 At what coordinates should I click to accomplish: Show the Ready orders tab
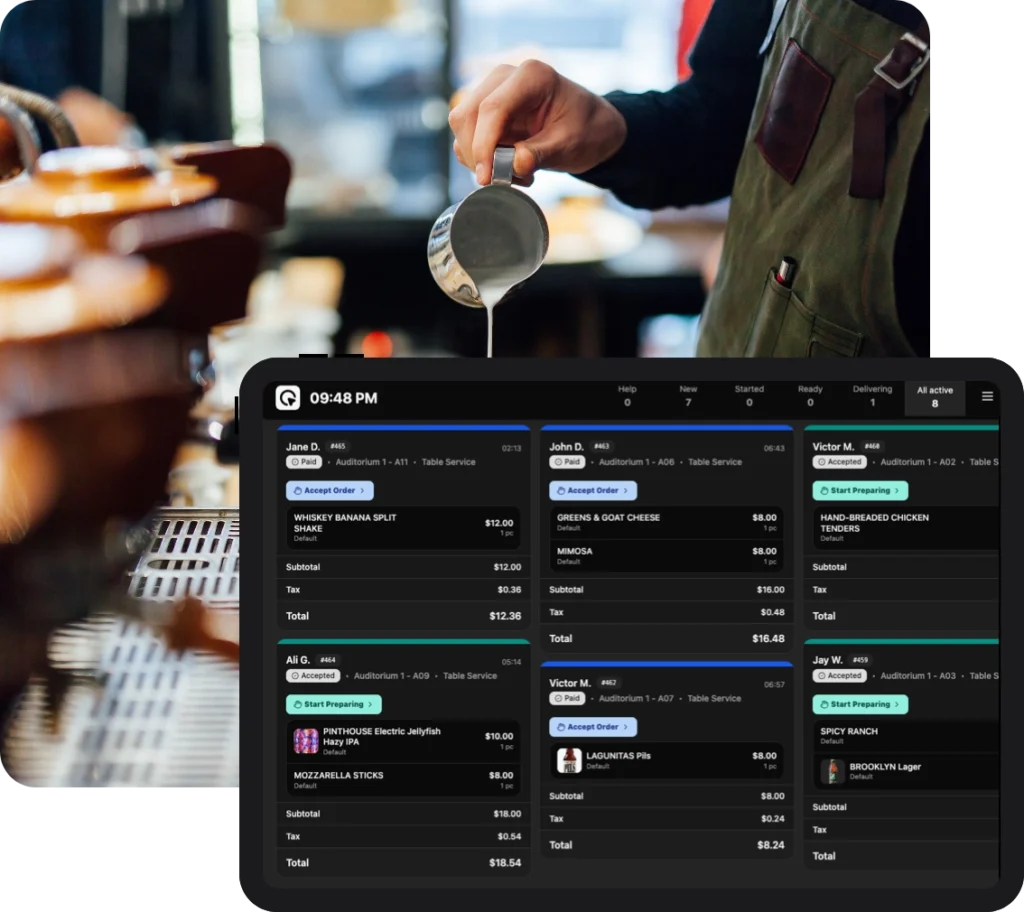(x=810, y=396)
